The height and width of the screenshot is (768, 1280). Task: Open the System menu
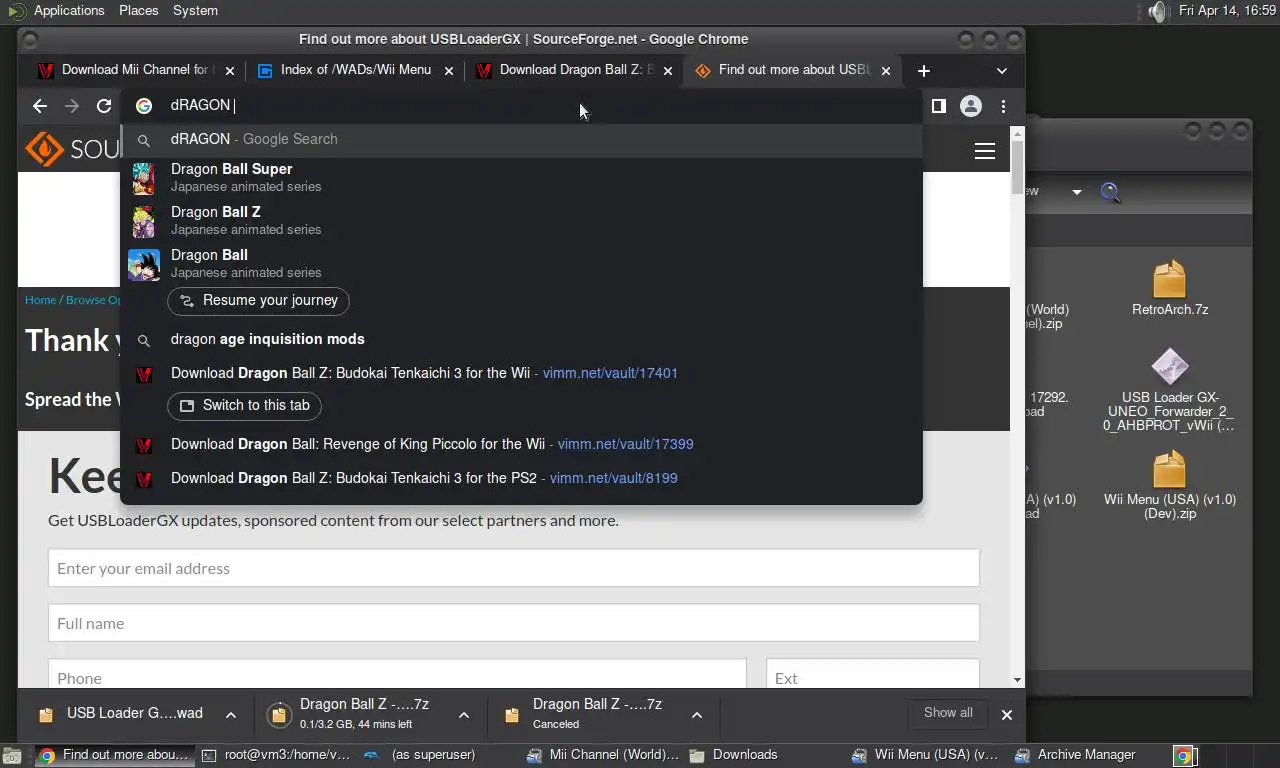point(195,11)
